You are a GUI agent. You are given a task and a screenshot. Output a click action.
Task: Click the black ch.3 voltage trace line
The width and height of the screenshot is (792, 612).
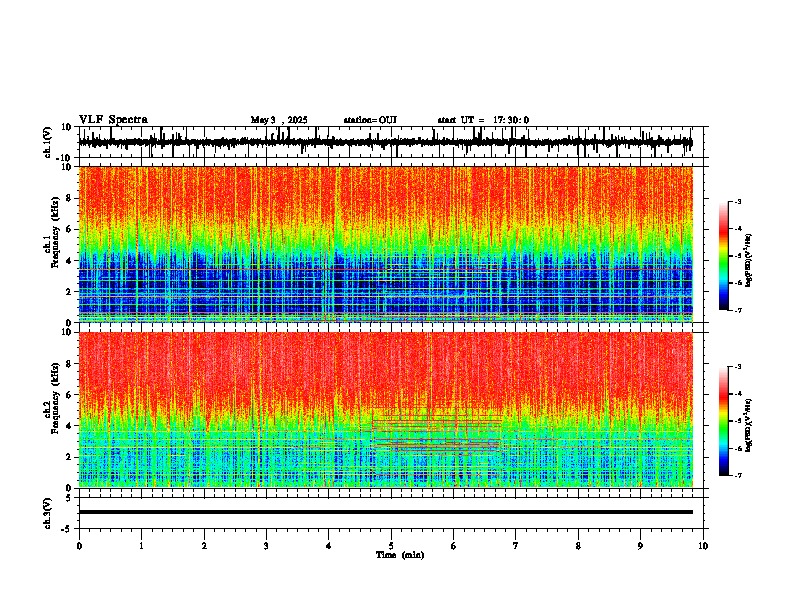tap(386, 512)
